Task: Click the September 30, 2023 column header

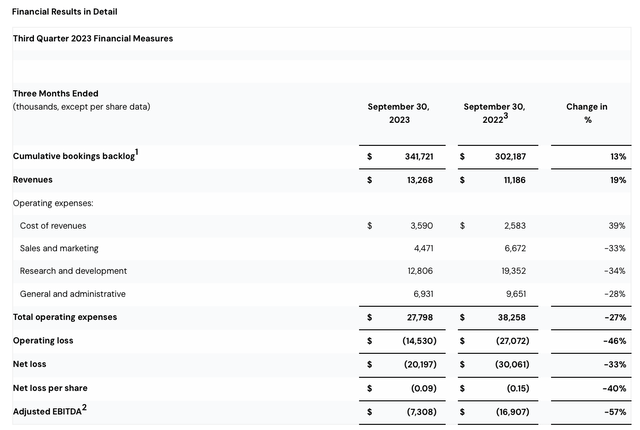Action: click(400, 113)
